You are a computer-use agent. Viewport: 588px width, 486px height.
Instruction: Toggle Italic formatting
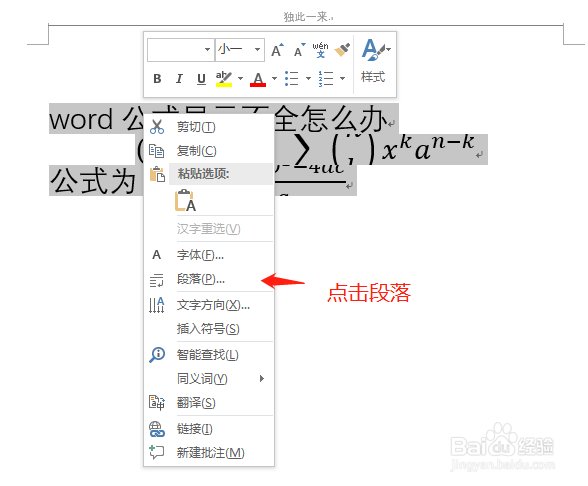[179, 79]
